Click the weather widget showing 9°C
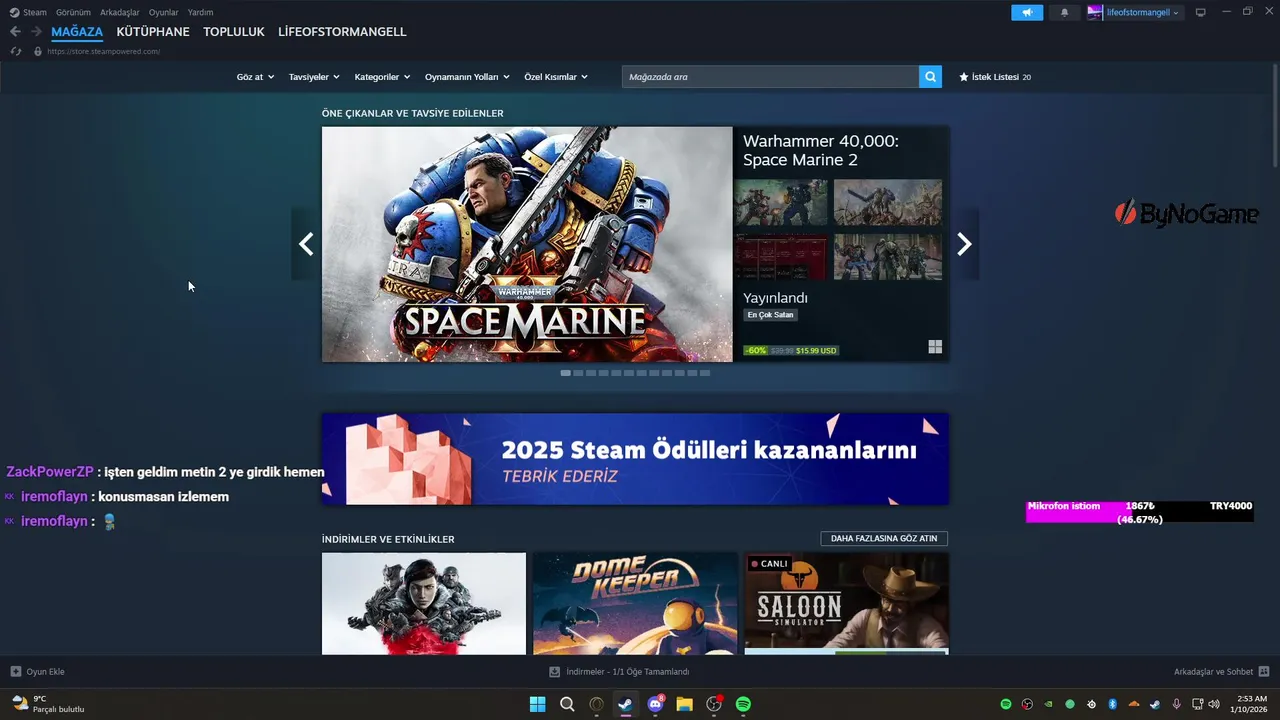Screen dimensions: 1280x720 [48, 704]
